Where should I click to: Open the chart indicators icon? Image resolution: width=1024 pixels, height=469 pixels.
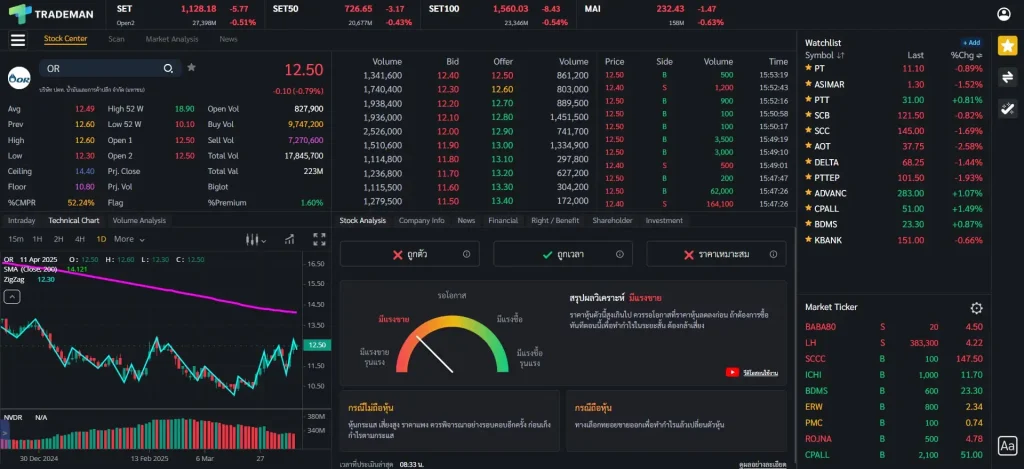289,240
